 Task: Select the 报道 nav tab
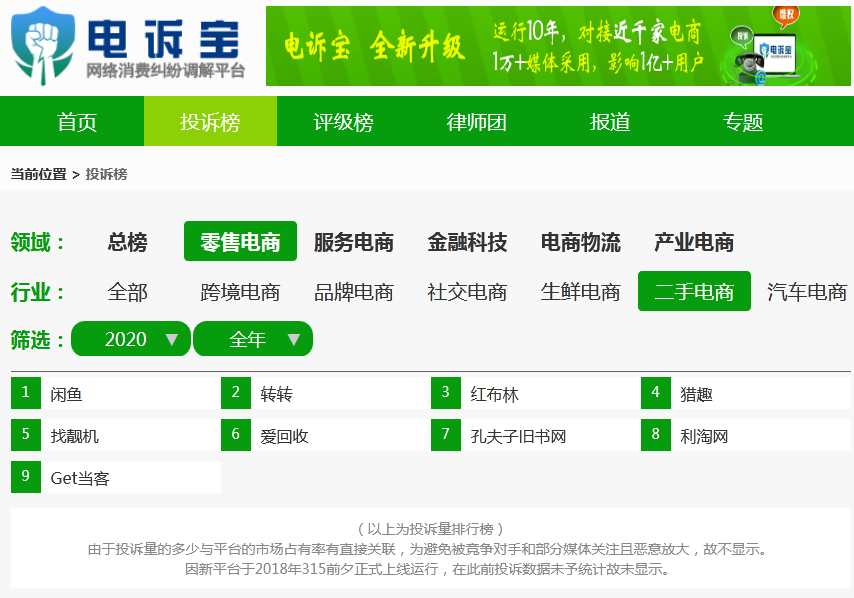click(x=610, y=121)
